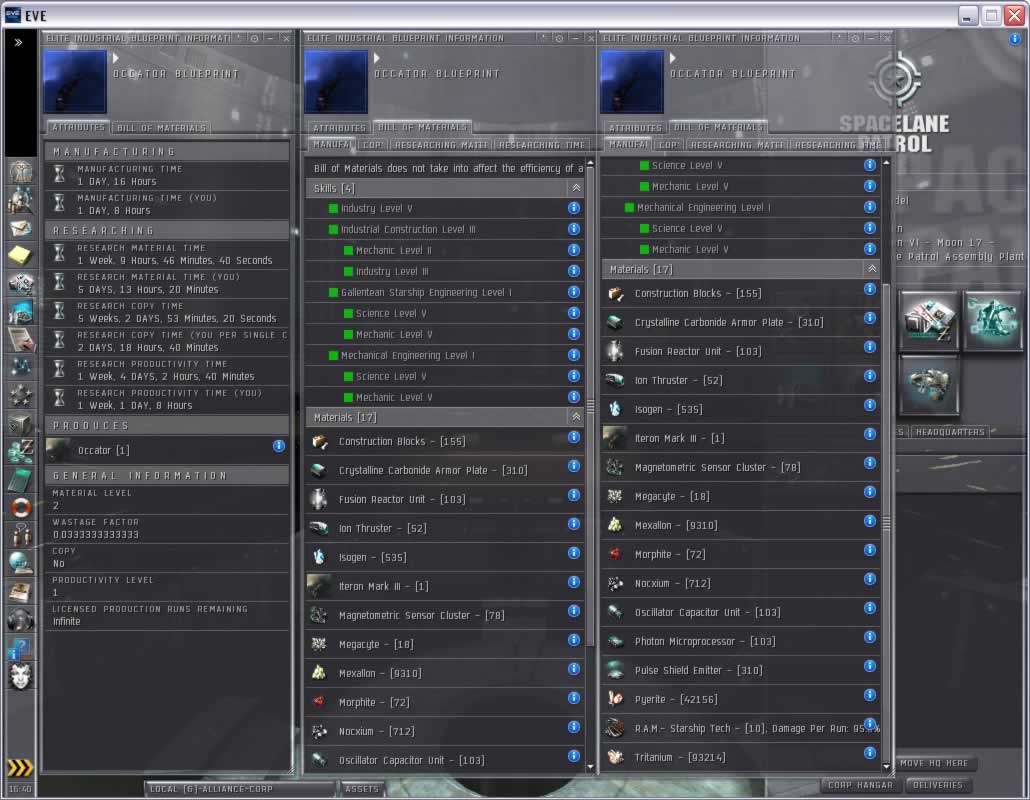This screenshot has height=800, width=1030.
Task: Open the market papers station service icon
Action: [x=928, y=322]
